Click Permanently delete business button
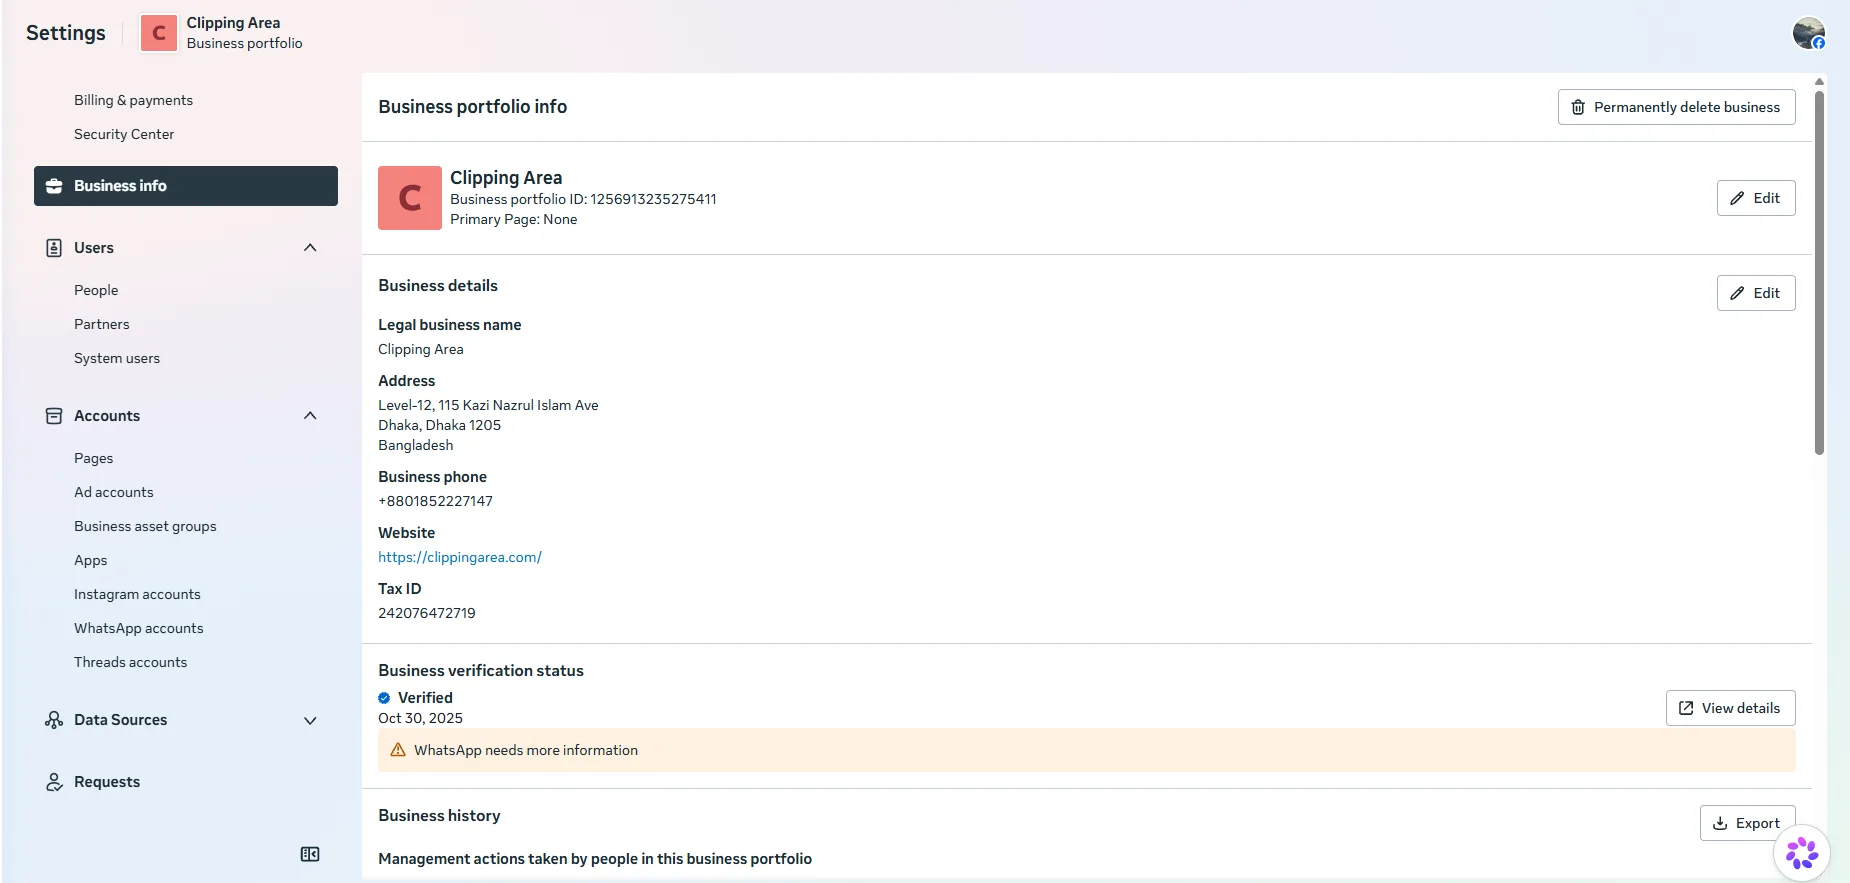 [1676, 107]
